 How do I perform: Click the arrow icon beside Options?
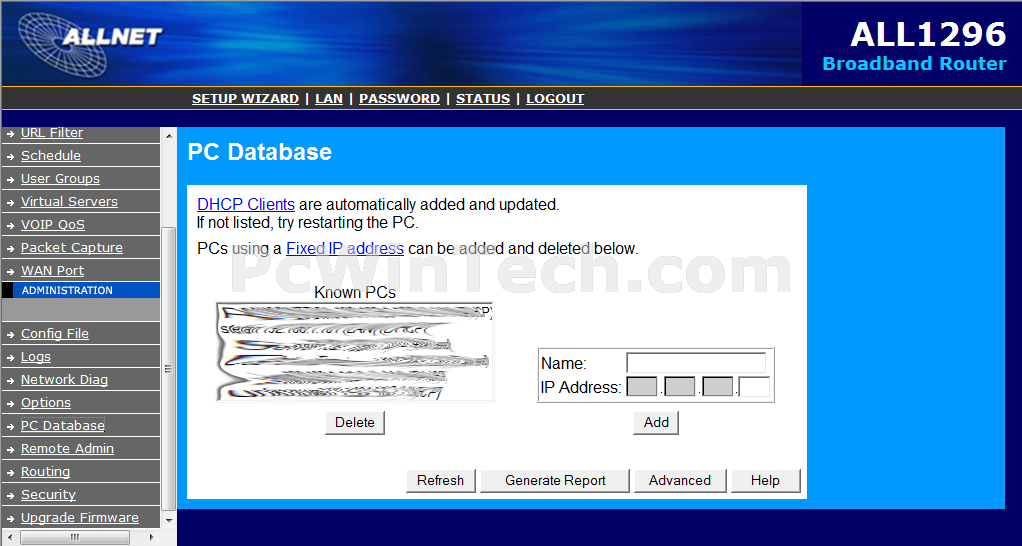pos(10,403)
